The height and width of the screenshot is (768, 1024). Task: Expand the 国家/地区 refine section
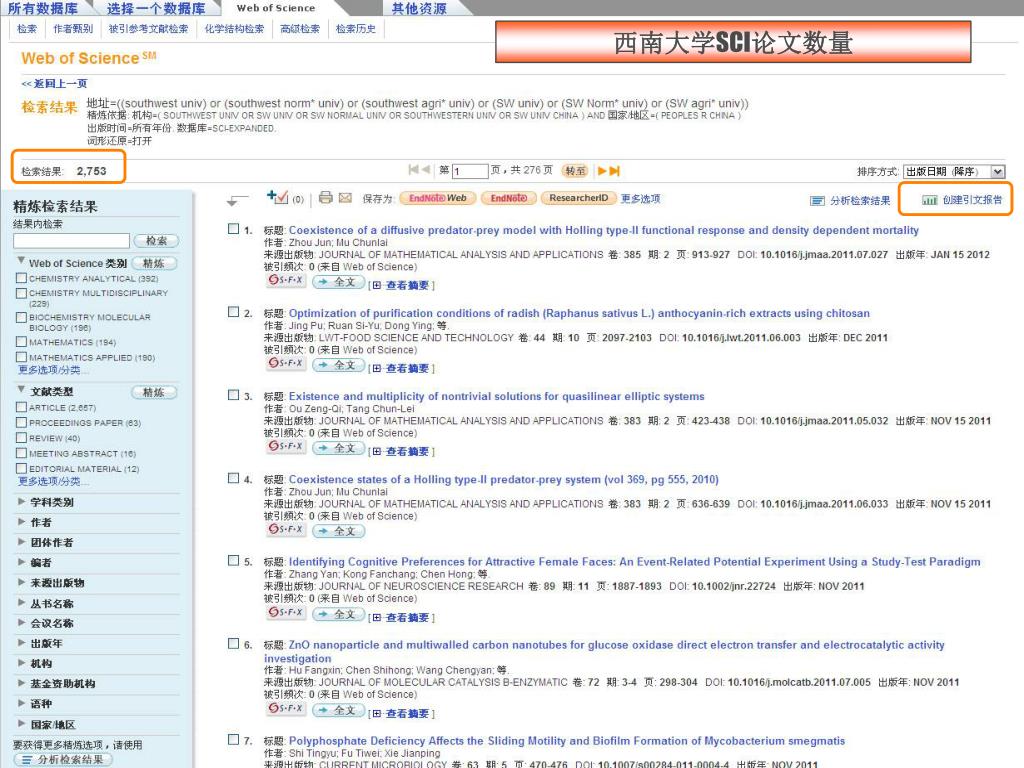point(22,724)
